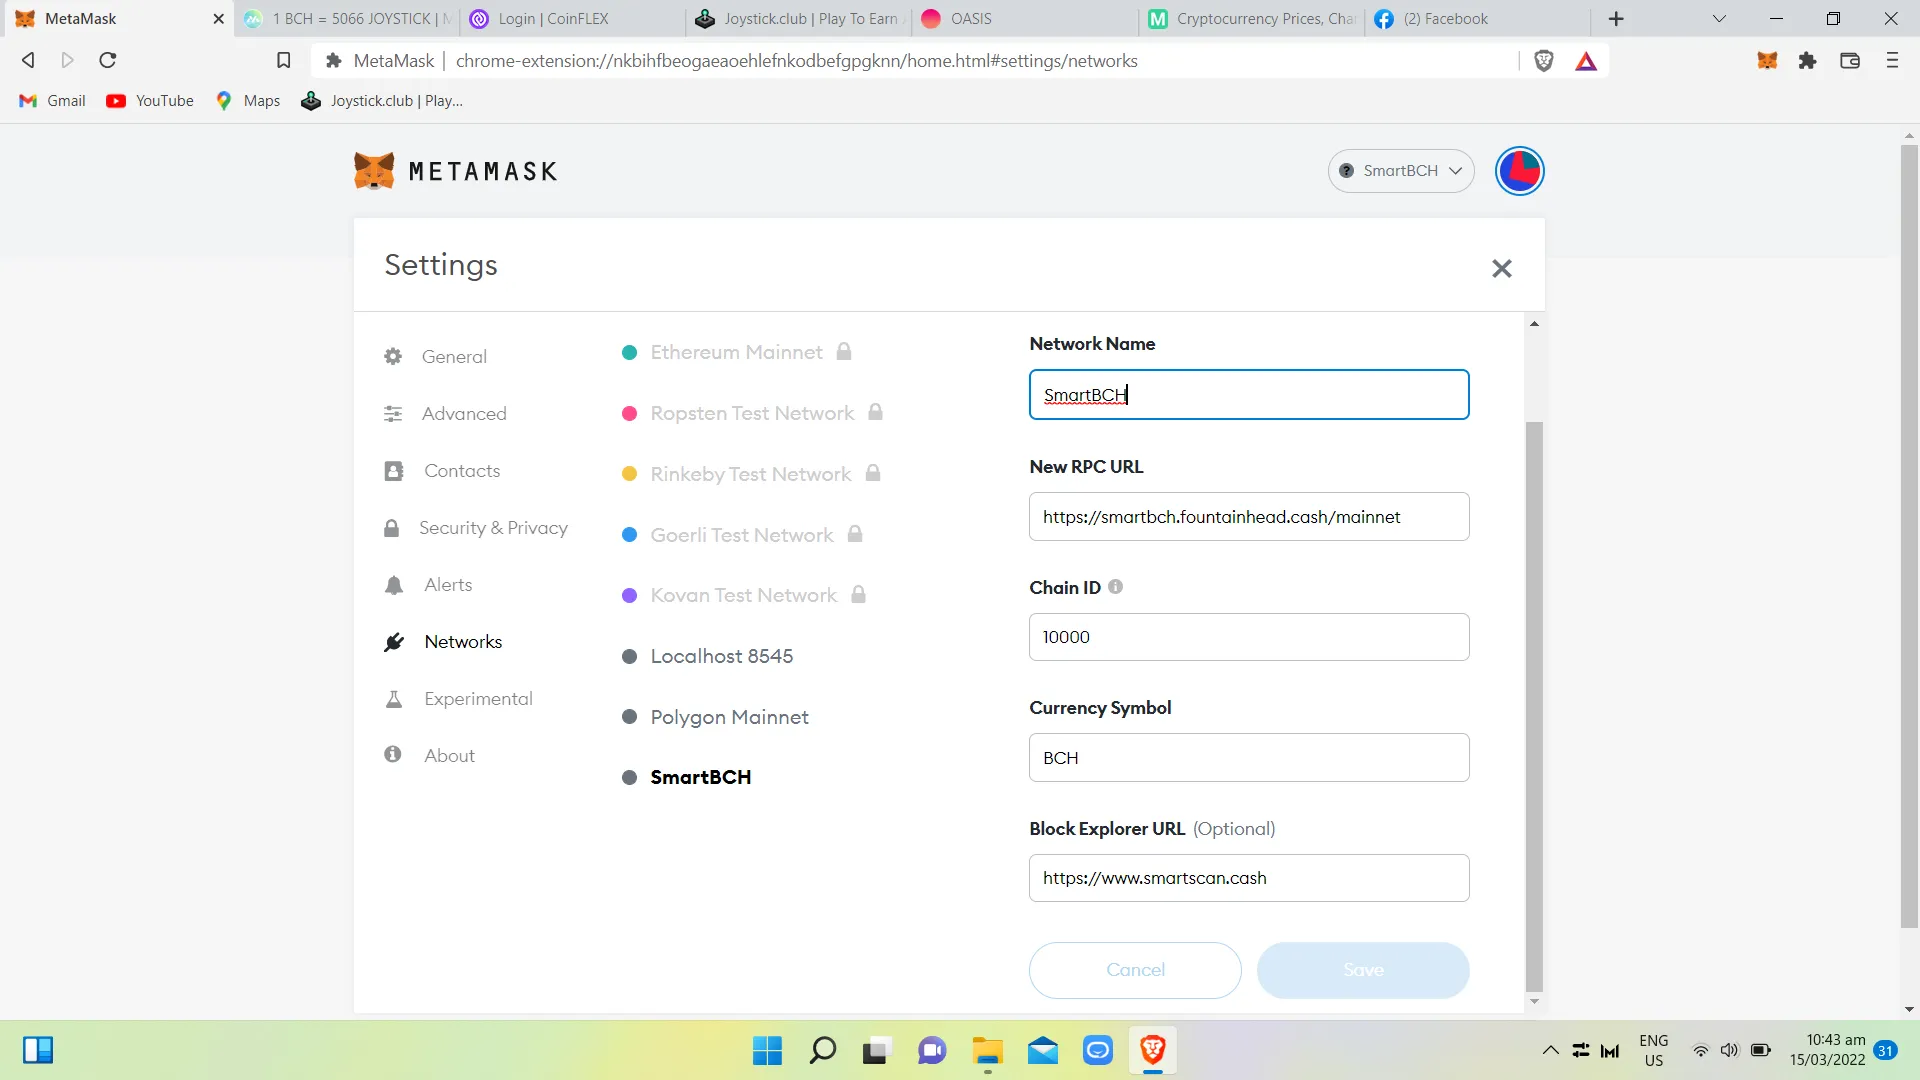This screenshot has width=1920, height=1080.
Task: Cancel the network changes
Action: (1135, 970)
